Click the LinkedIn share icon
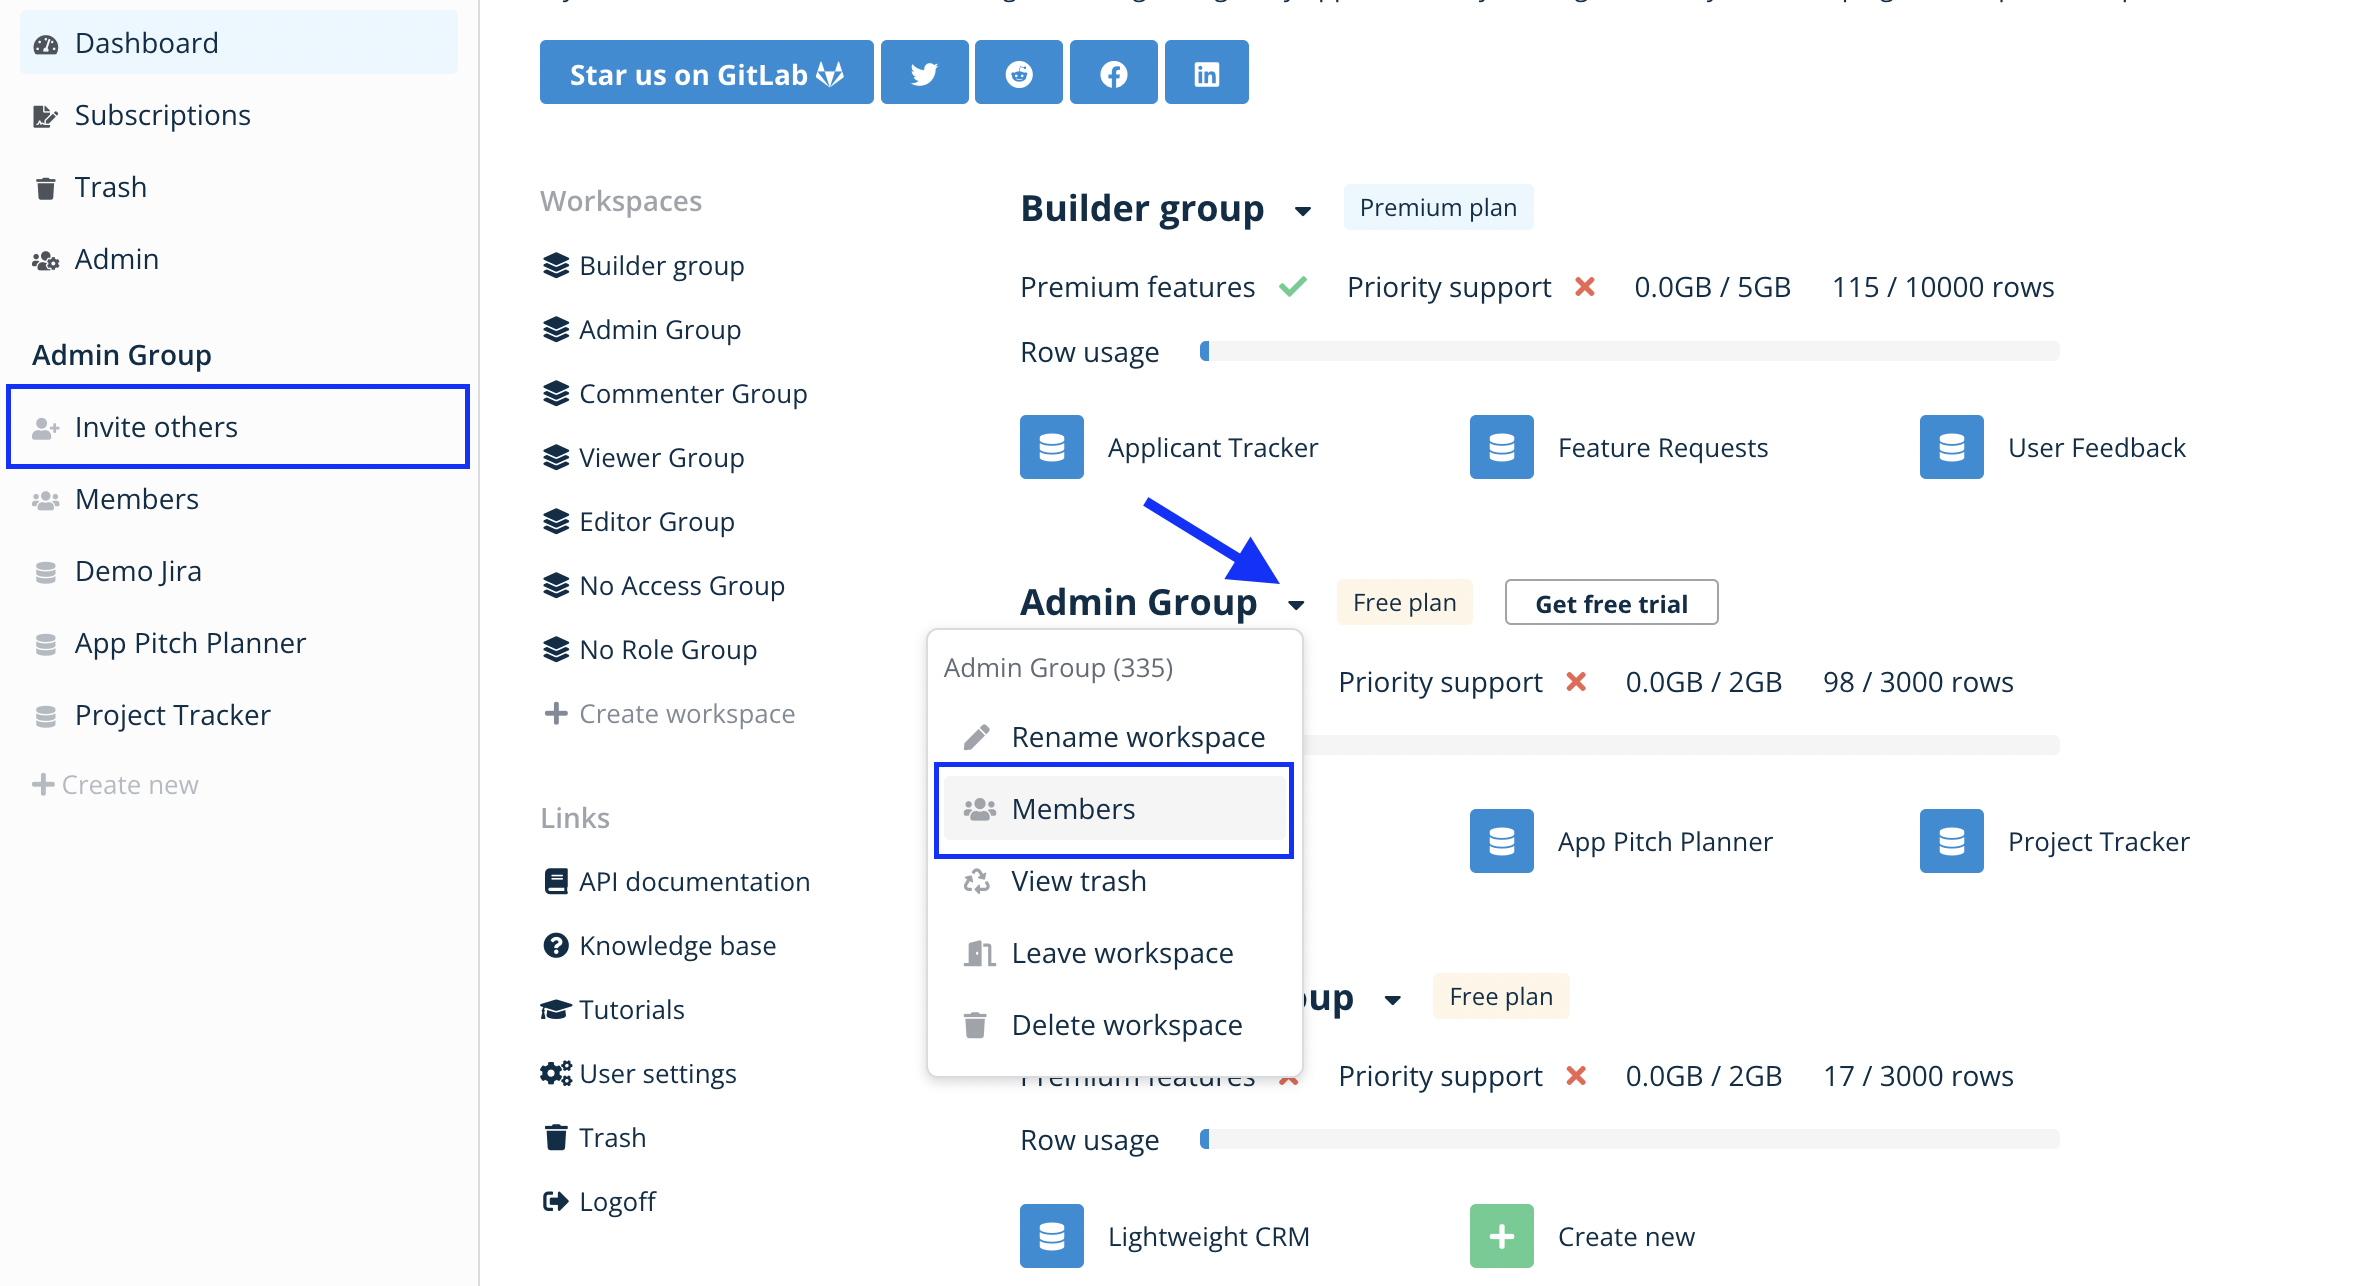2360x1286 pixels. pyautogui.click(x=1206, y=73)
